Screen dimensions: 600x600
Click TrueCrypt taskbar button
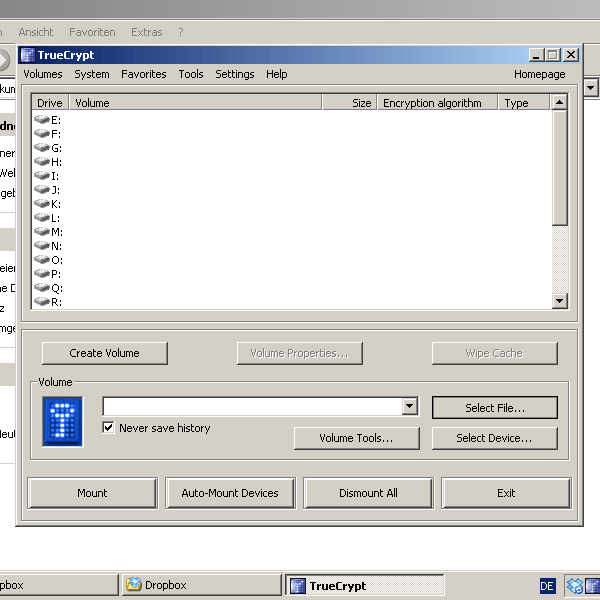point(365,585)
